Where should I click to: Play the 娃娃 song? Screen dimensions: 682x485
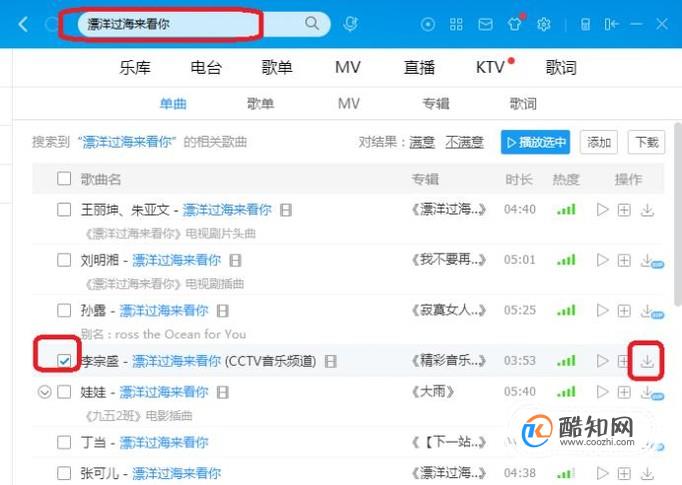(602, 392)
